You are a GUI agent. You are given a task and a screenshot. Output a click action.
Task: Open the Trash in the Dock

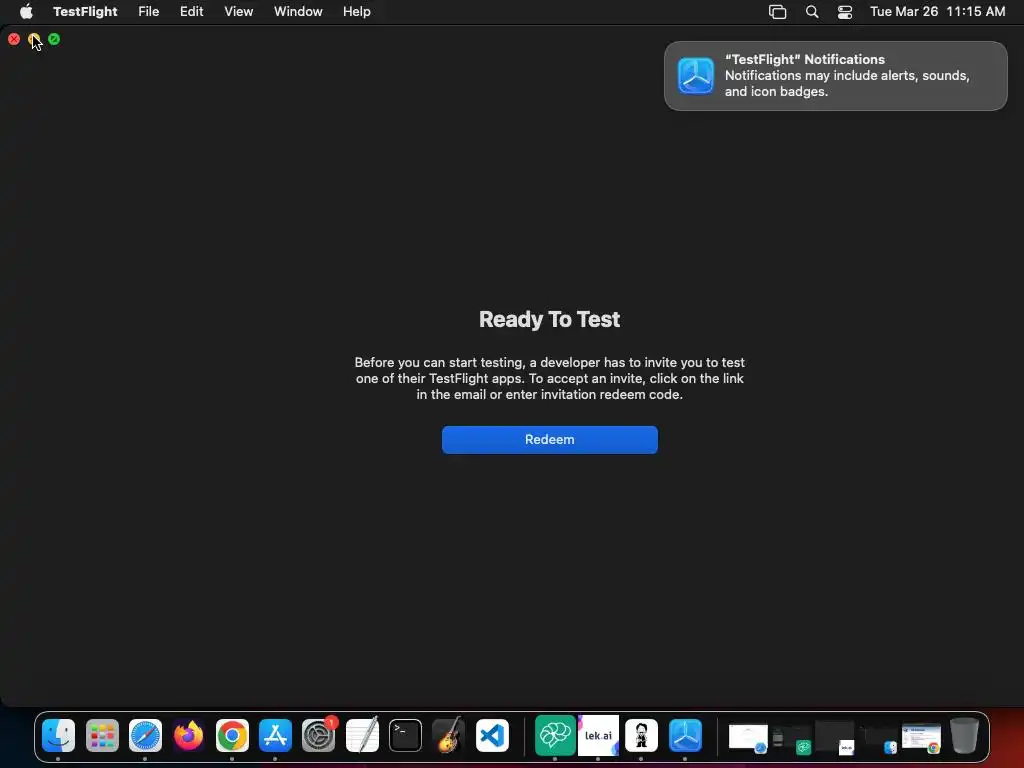coord(965,735)
